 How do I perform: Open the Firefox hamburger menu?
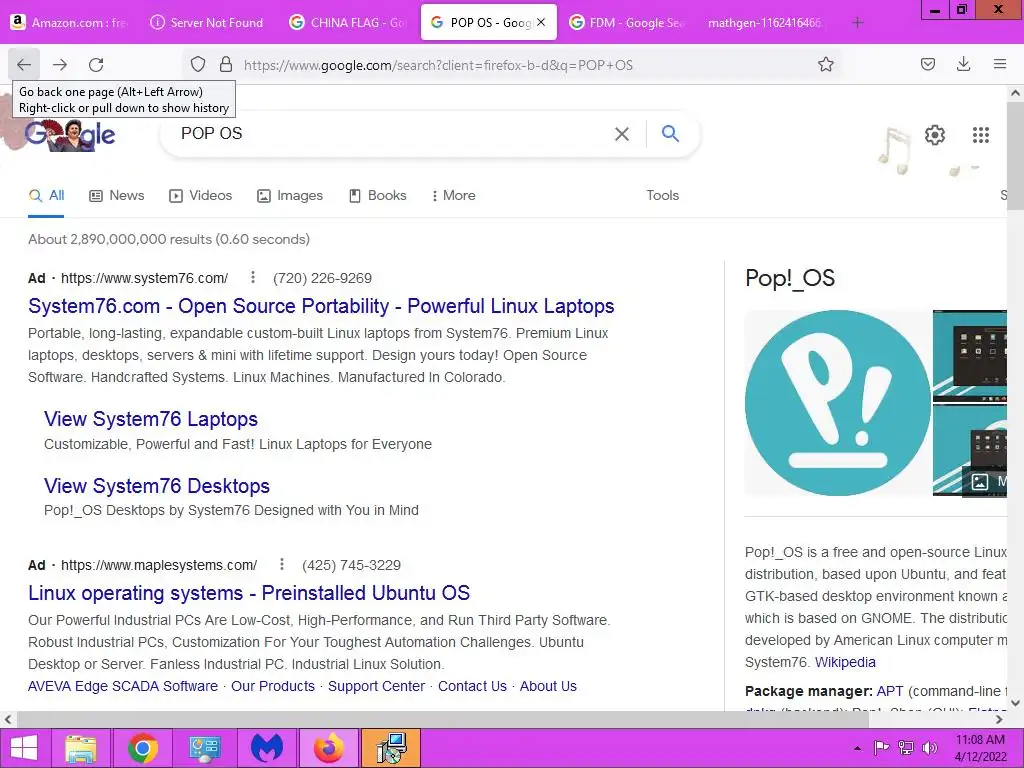click(x=999, y=64)
